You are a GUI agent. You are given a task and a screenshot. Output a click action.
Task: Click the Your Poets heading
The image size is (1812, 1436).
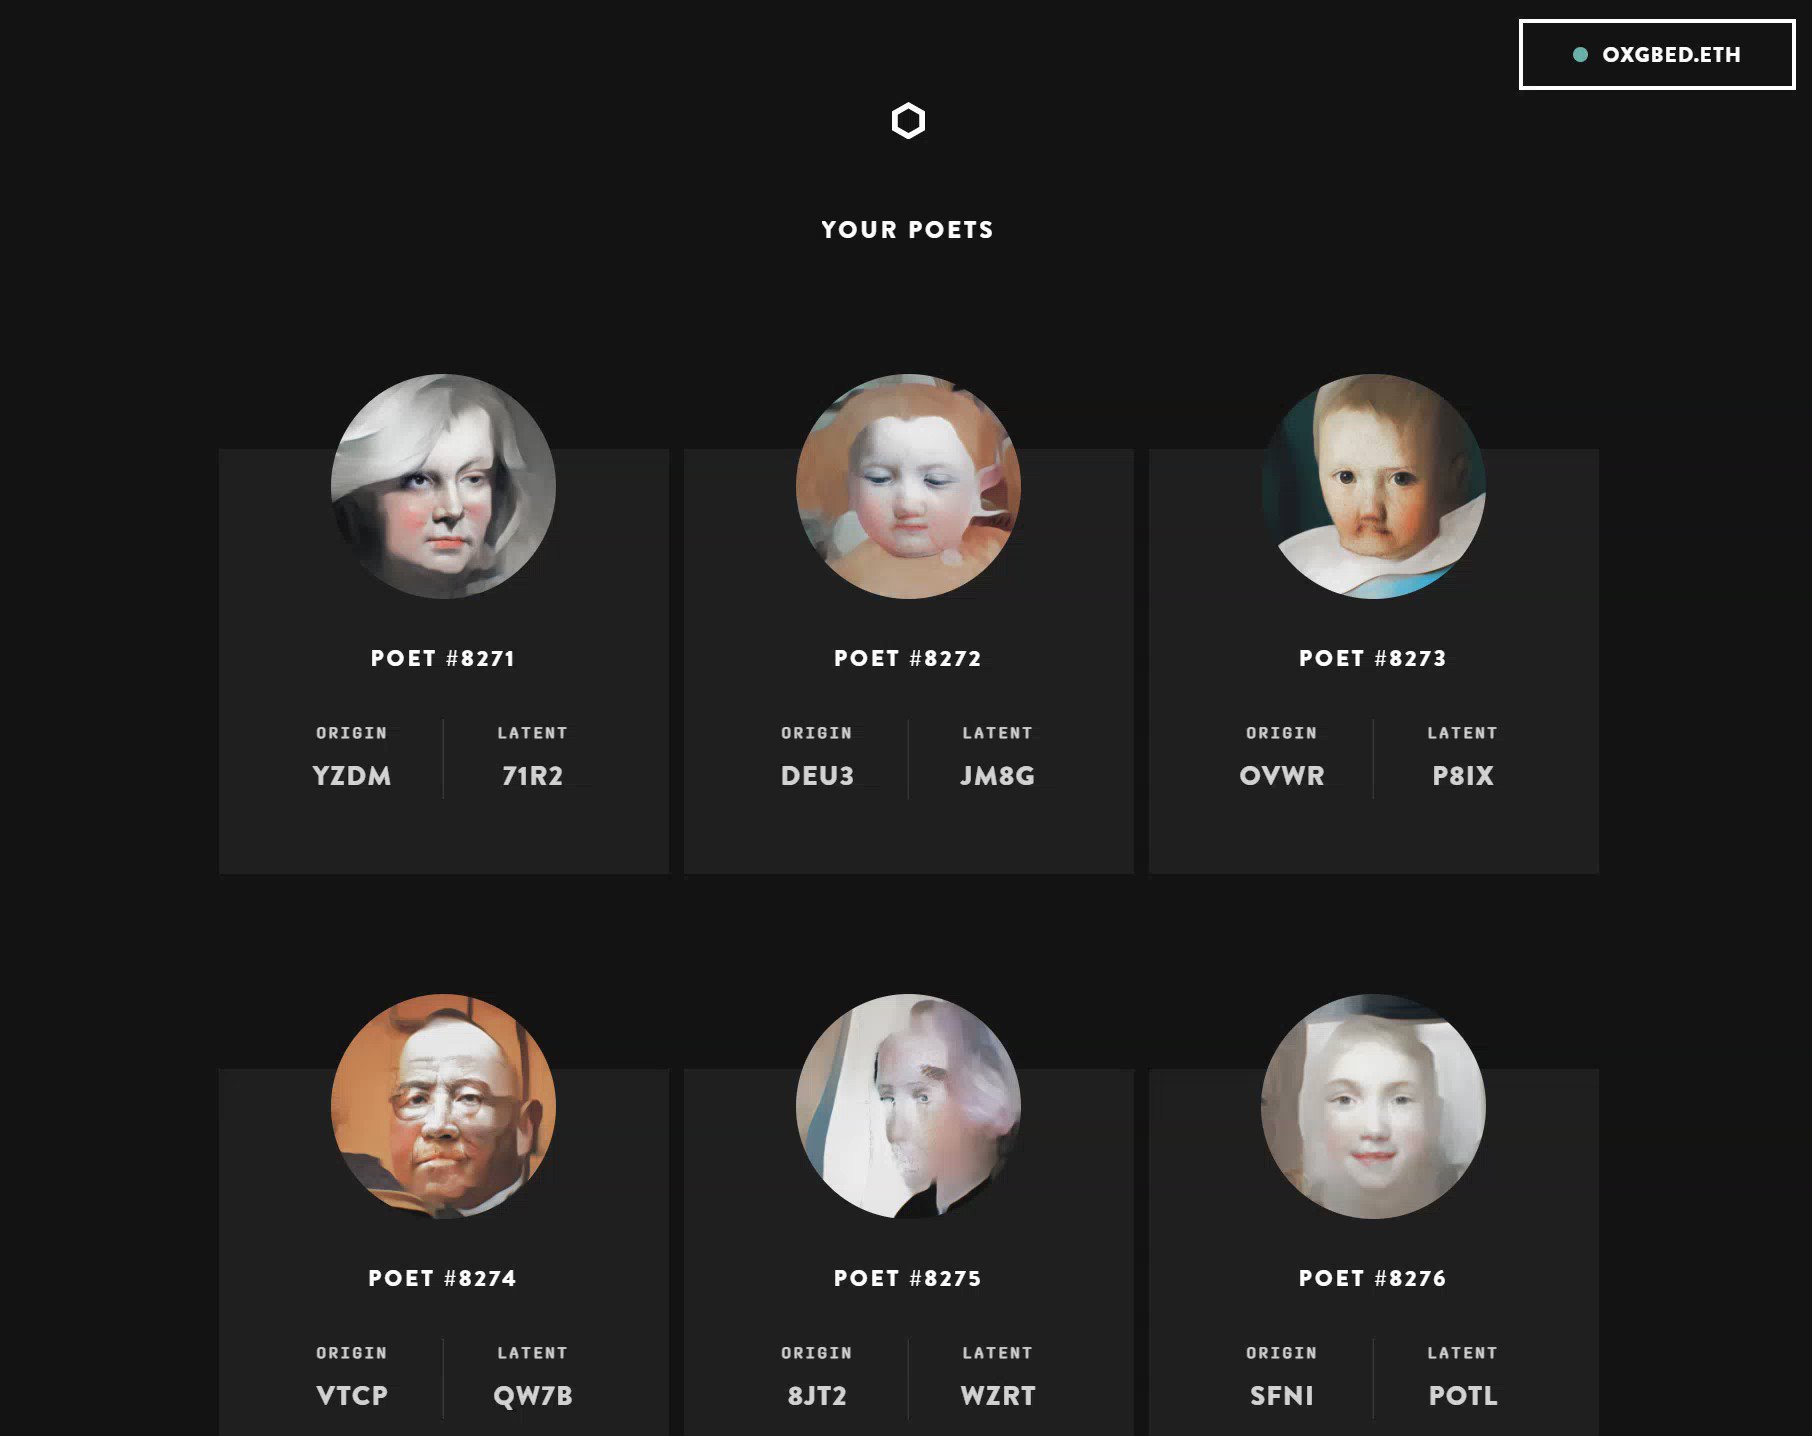(908, 230)
